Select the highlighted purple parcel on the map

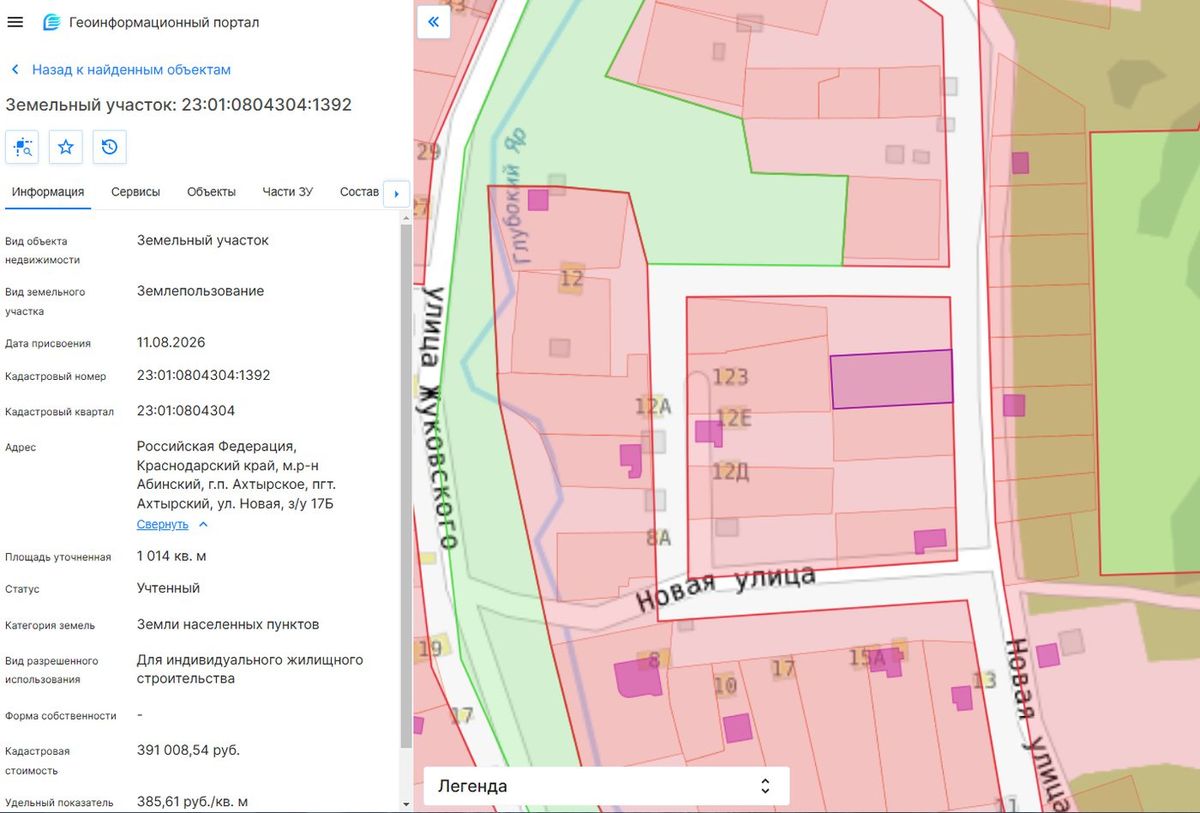[891, 379]
